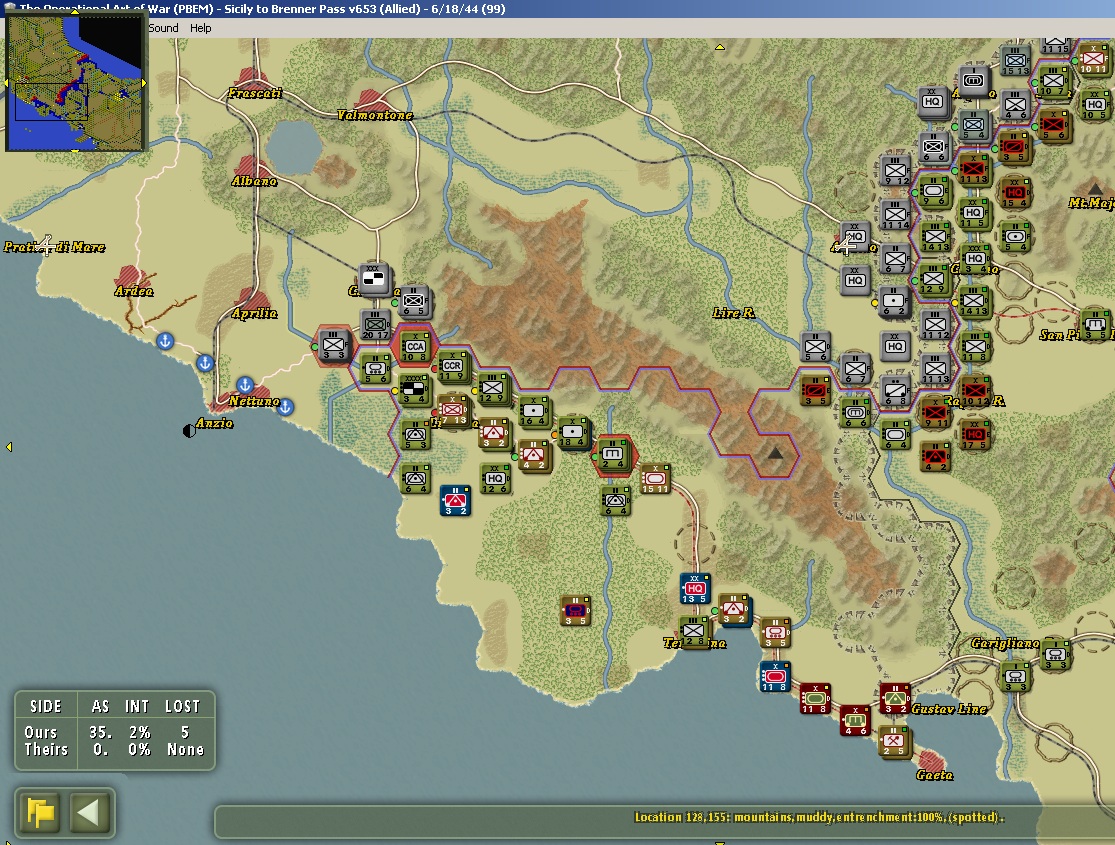Select the green XXXX army unit 3-4
This screenshot has width=1115, height=845.
(414, 389)
